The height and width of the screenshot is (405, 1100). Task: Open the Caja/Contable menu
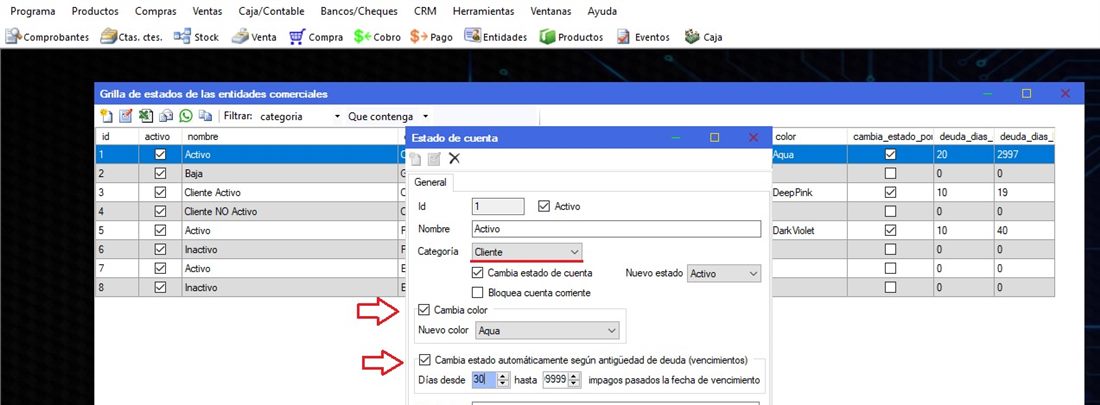(273, 11)
